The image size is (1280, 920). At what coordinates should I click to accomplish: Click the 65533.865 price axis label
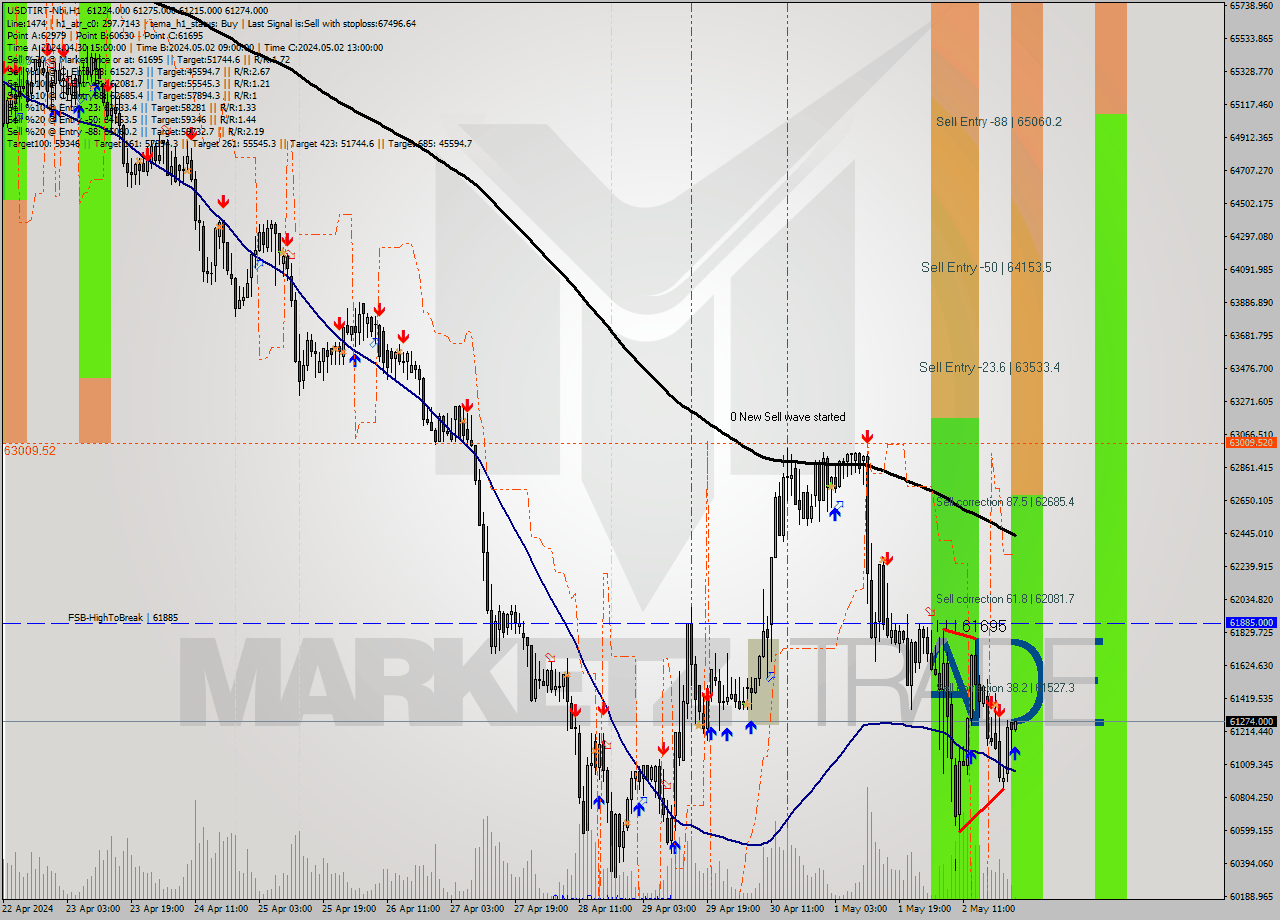pyautogui.click(x=1250, y=38)
